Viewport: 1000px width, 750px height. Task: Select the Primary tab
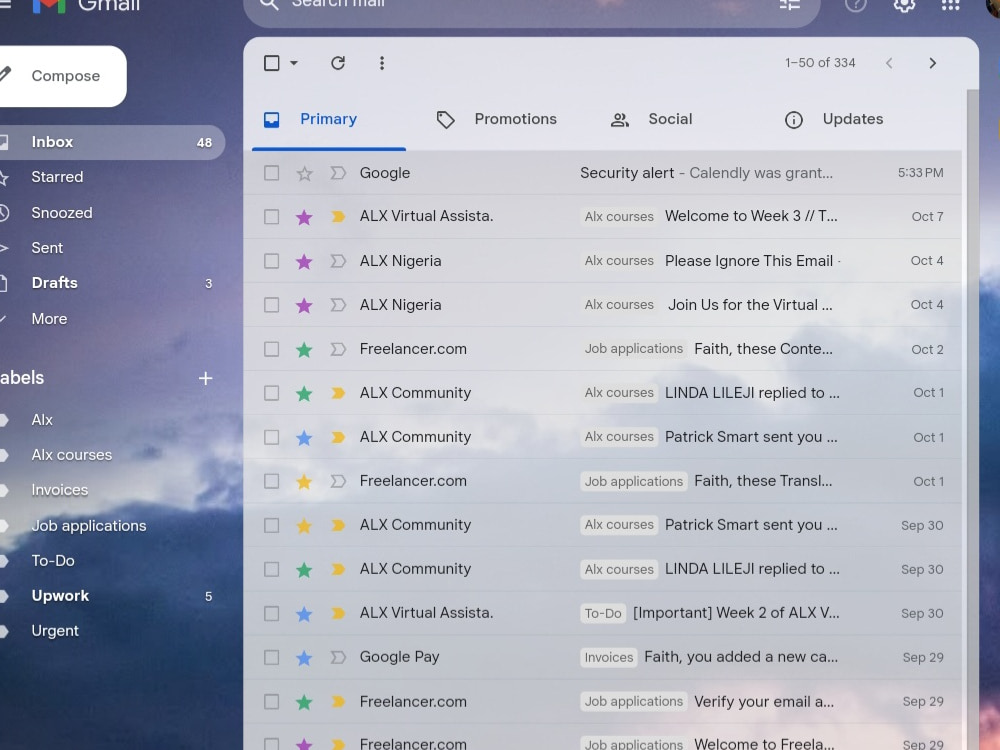(329, 119)
